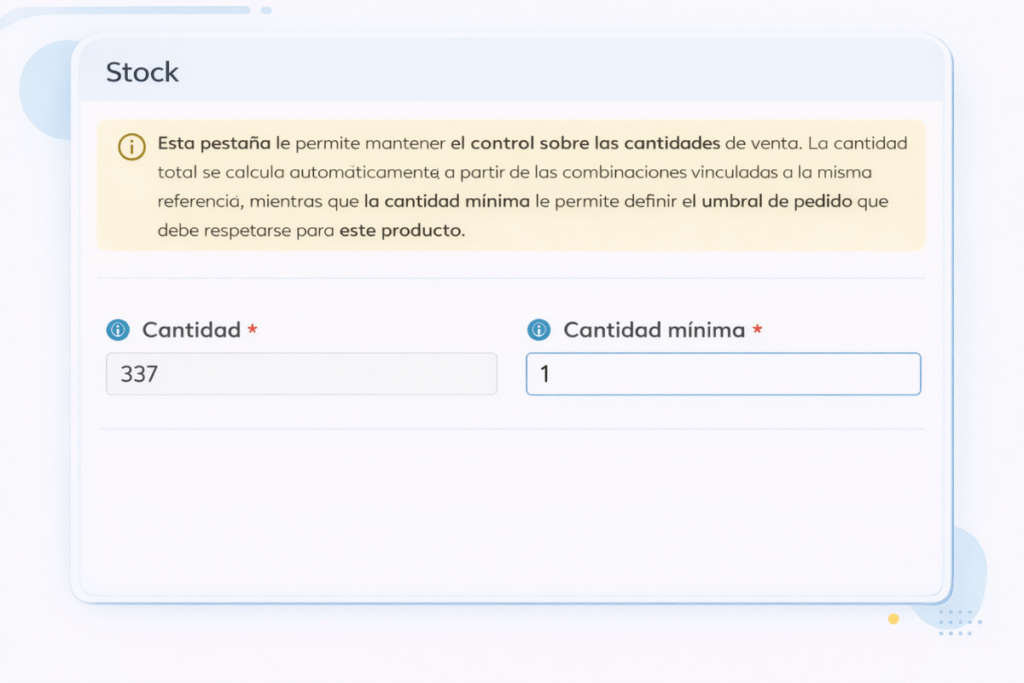The image size is (1024, 683).
Task: Click the Stock panel heading
Action: click(142, 72)
